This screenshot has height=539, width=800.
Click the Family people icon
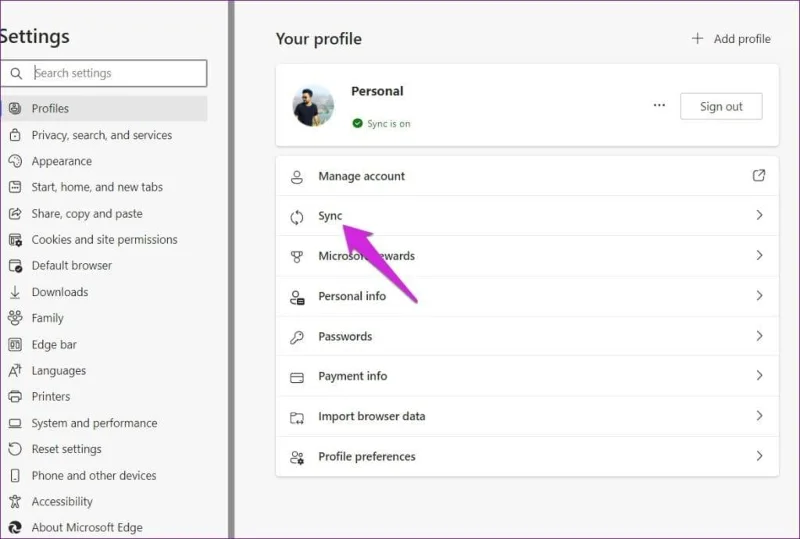click(x=15, y=318)
